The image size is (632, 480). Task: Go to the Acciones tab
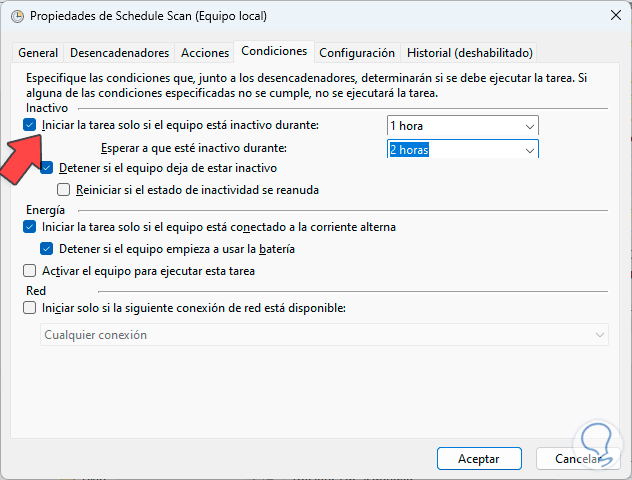coord(203,53)
